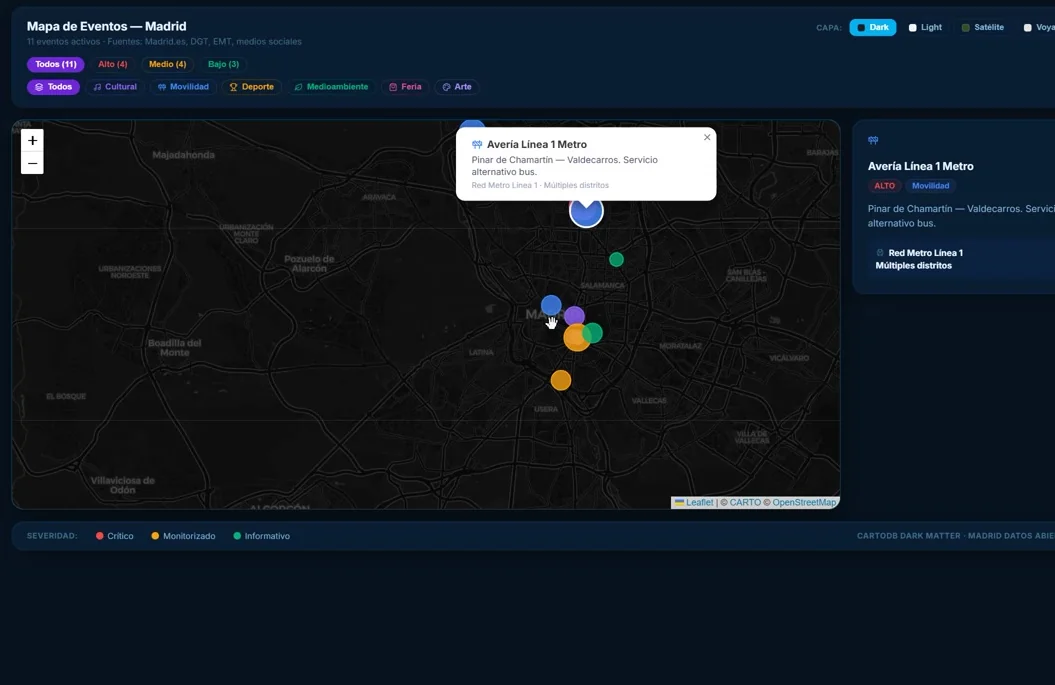This screenshot has width=1055, height=685.
Task: Zoom out of the map
Action: click(32, 163)
